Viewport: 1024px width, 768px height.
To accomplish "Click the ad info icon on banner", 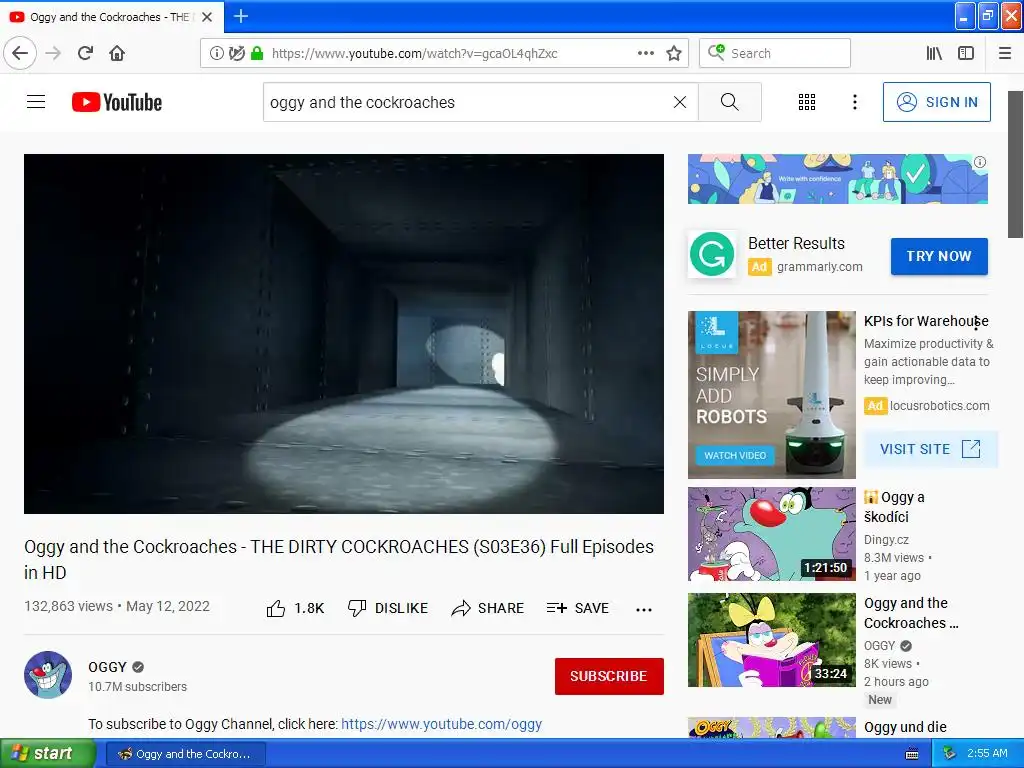I will [x=980, y=162].
